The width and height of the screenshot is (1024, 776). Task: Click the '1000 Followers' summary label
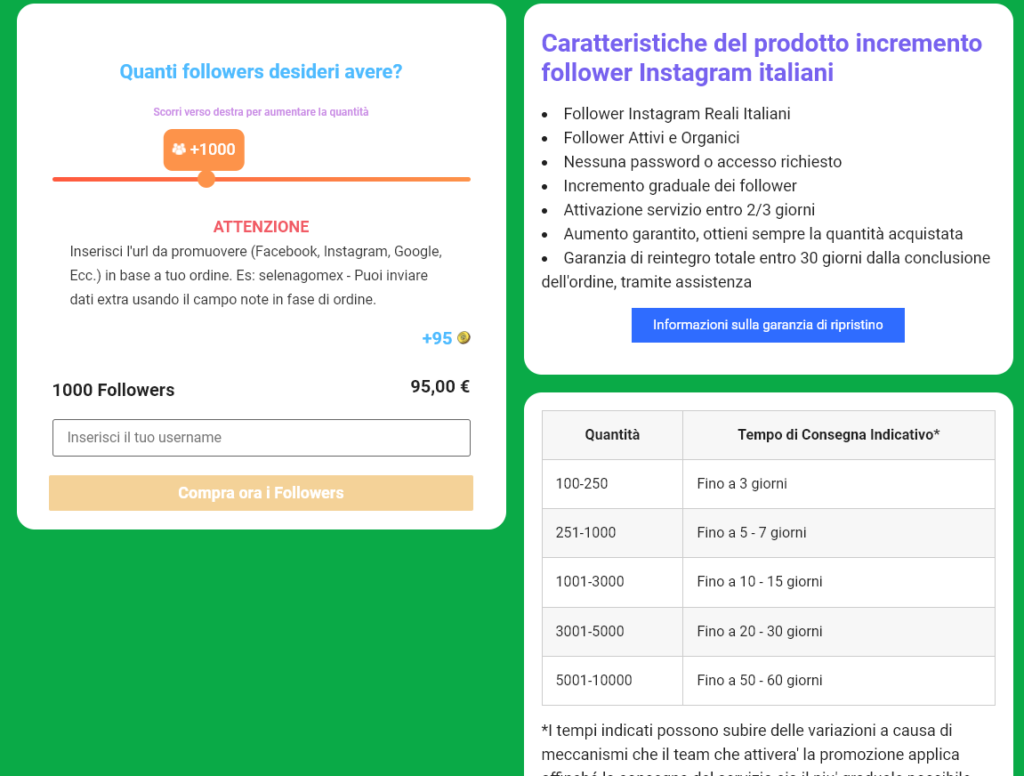point(113,390)
